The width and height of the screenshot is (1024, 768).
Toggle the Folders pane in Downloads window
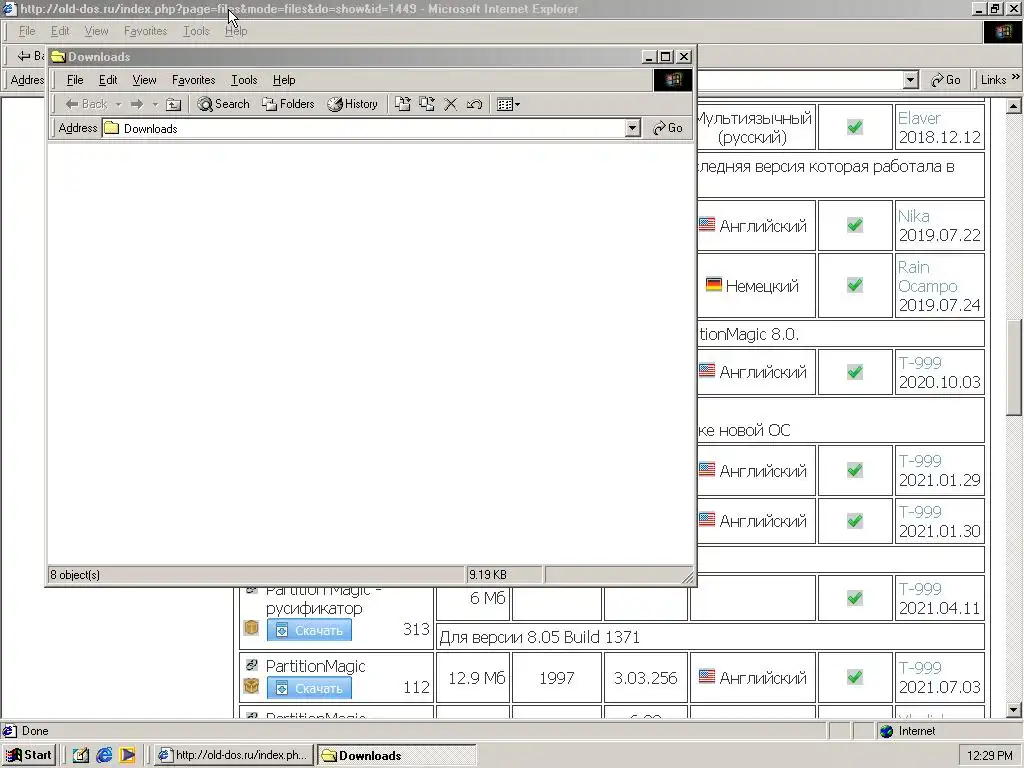pyautogui.click(x=288, y=104)
